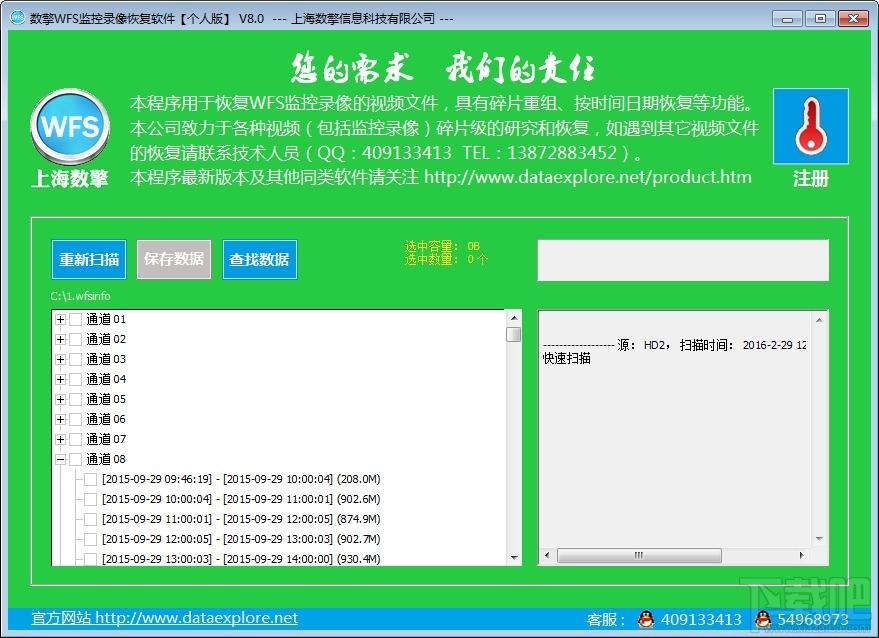The width and height of the screenshot is (879, 638).
Task: Click the C:\1.wfsinfo path text
Action: pos(80,296)
